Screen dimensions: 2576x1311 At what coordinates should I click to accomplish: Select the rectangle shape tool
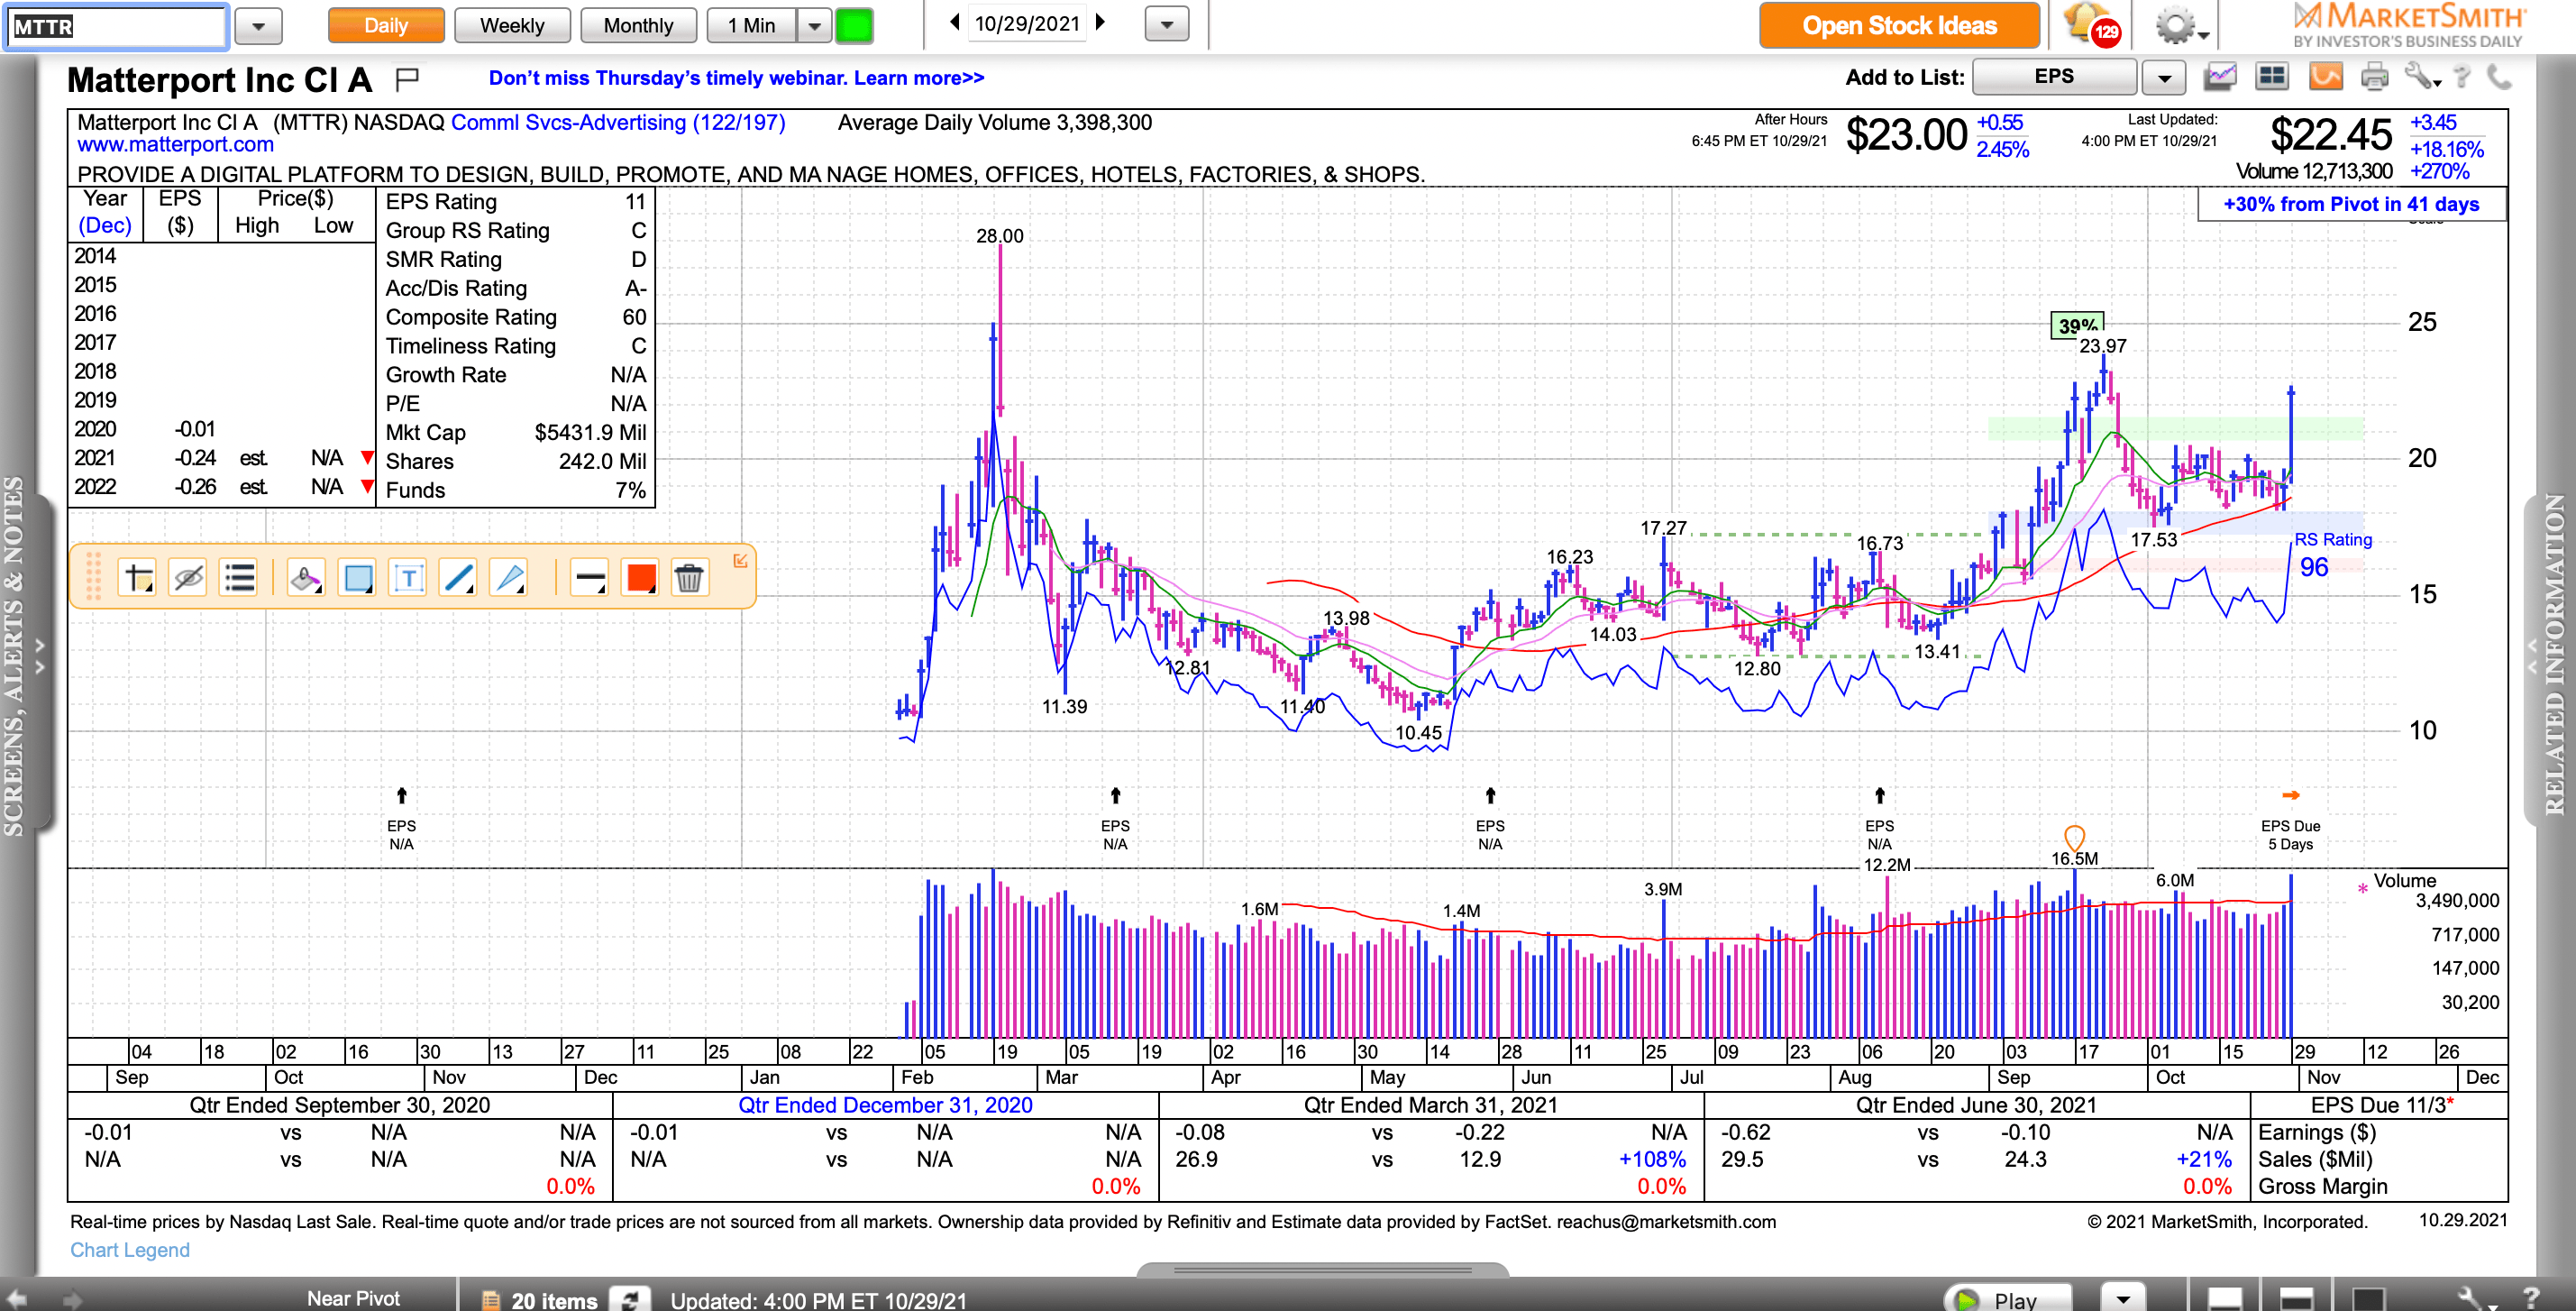358,577
